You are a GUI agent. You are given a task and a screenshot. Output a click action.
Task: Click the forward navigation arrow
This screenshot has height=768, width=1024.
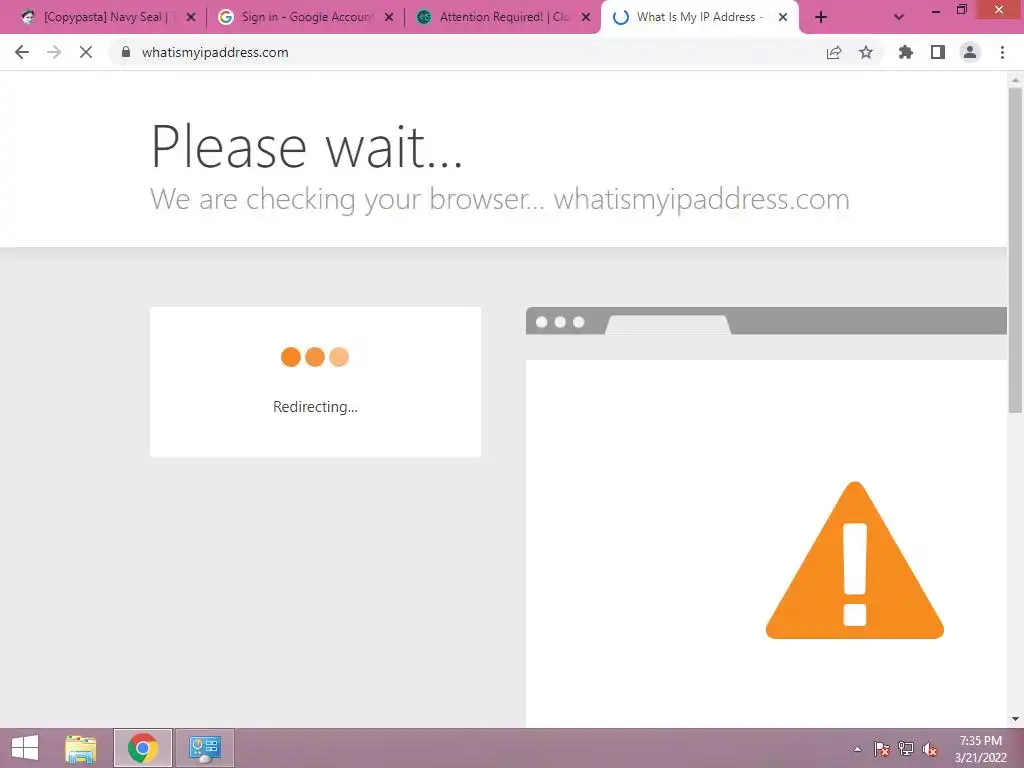[54, 52]
